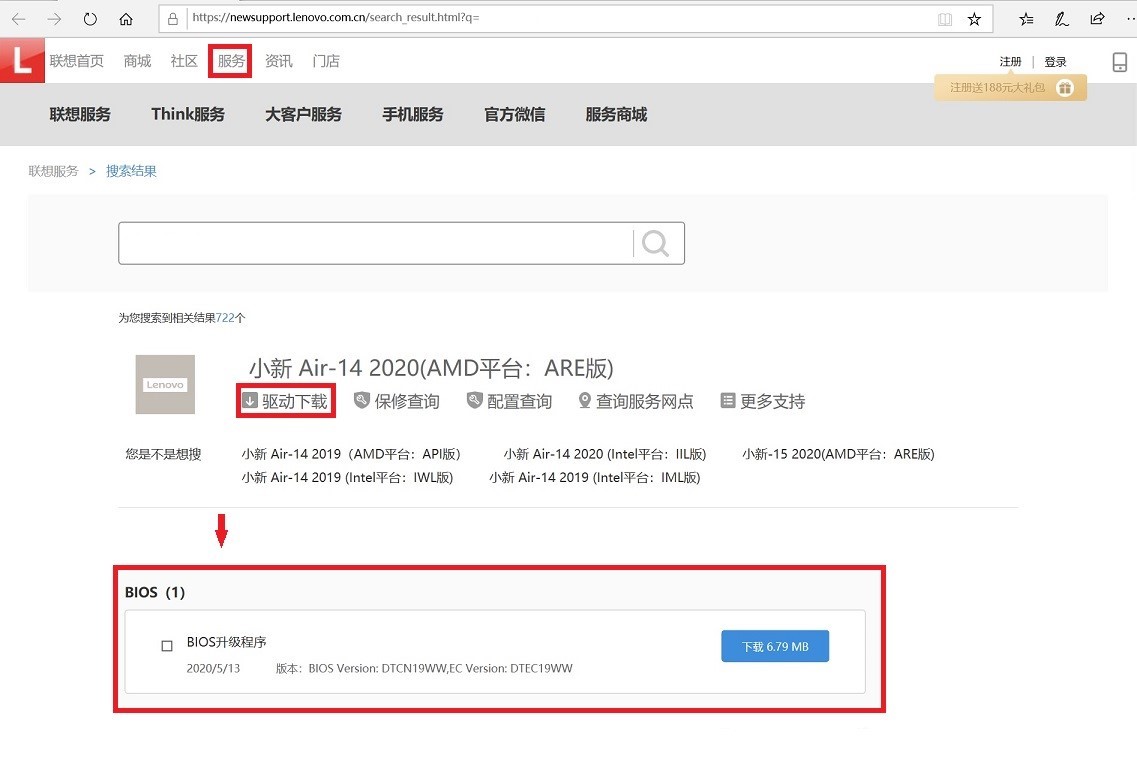The height and width of the screenshot is (757, 1137).
Task: Open 联想首页 in top navigation
Action: pyautogui.click(x=76, y=61)
